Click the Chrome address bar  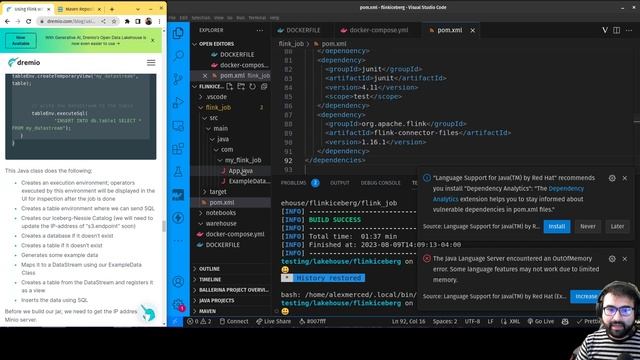tap(72, 21)
